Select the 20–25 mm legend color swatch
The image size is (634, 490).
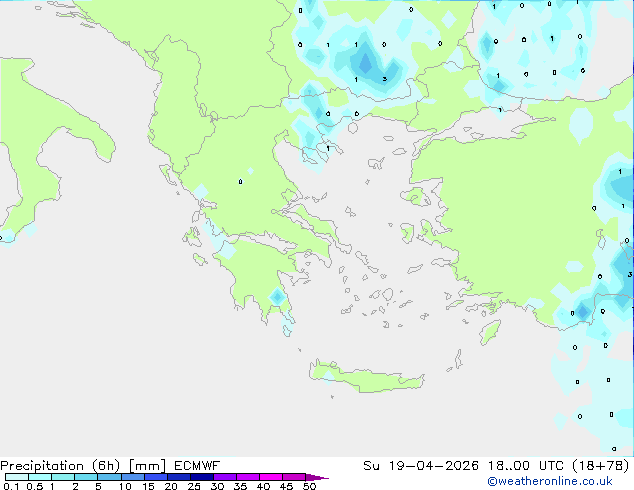click(179, 477)
